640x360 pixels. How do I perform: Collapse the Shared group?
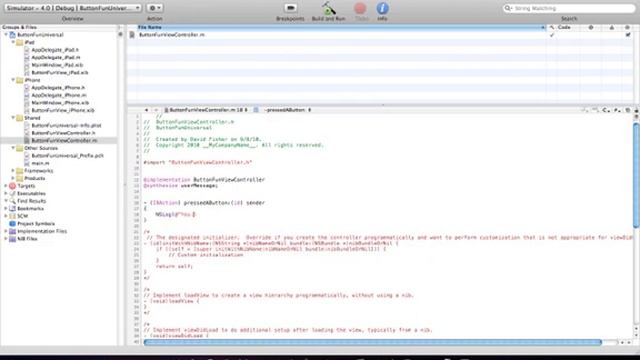(13, 118)
